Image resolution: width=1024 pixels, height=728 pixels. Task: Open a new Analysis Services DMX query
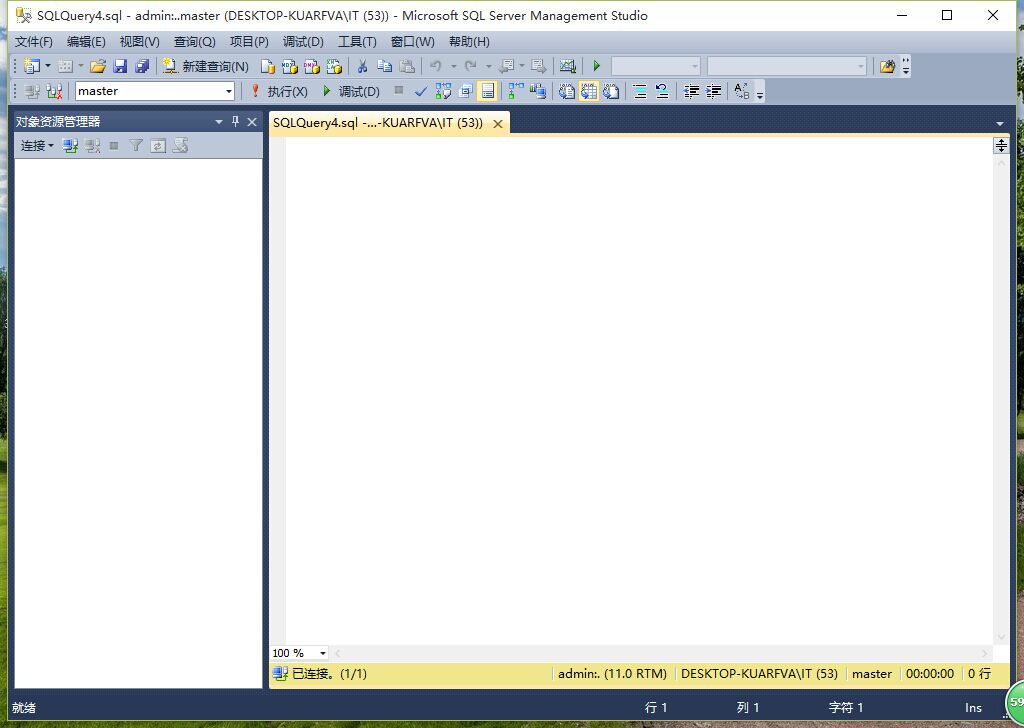312,67
